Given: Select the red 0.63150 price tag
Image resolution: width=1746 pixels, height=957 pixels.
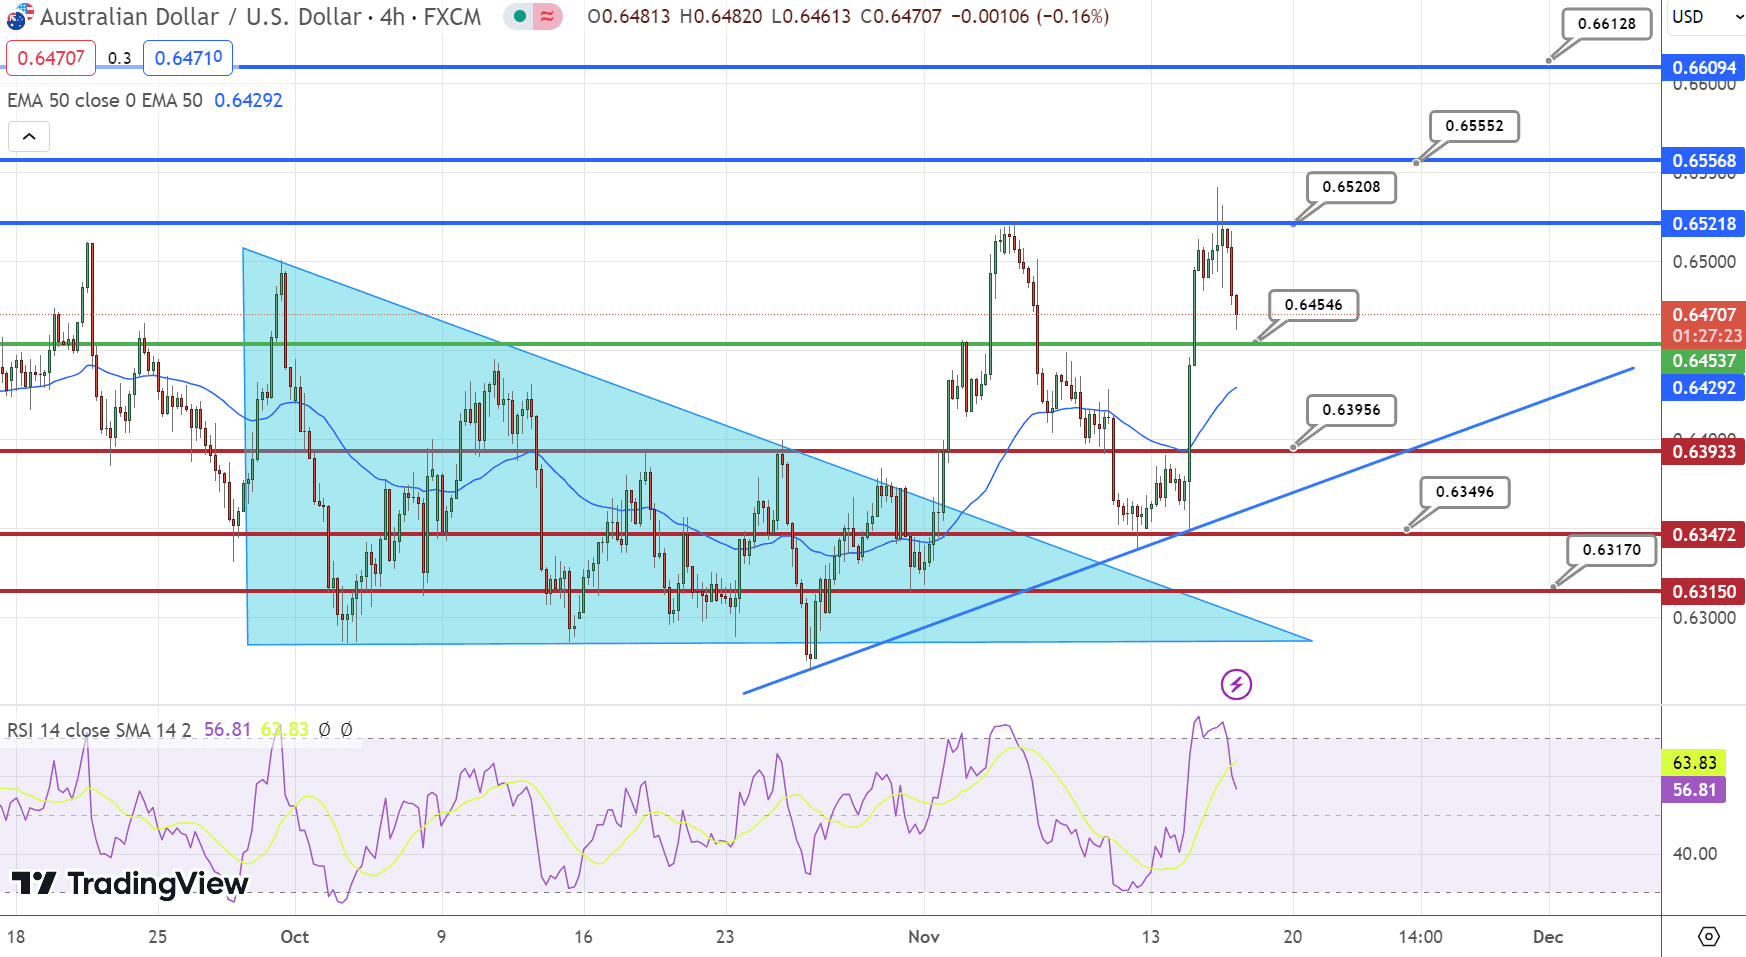Looking at the screenshot, I should point(1704,592).
